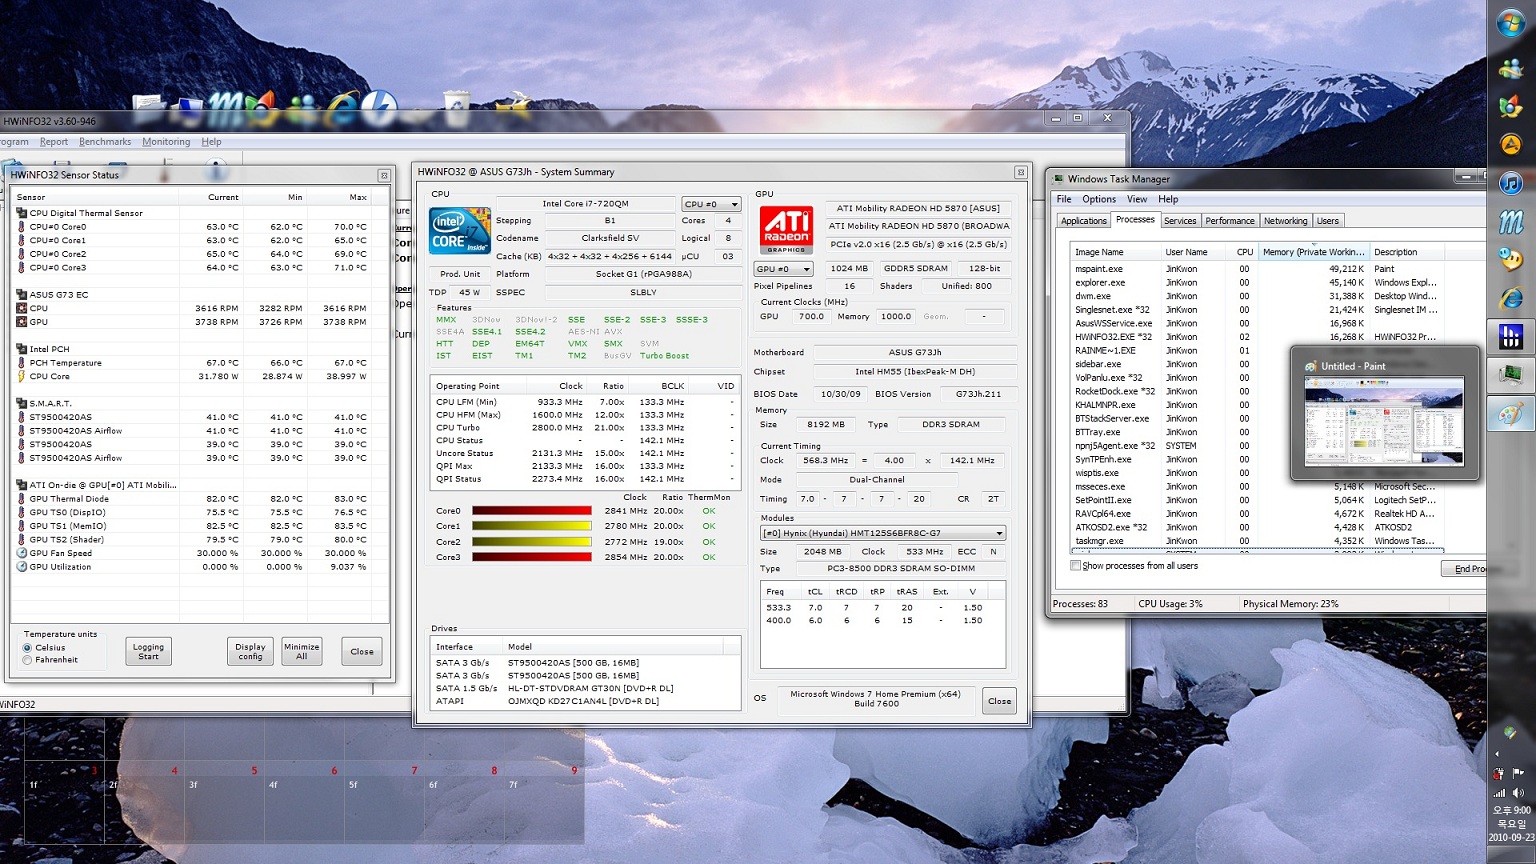Open Benchmarks menu in HWiNFO32

pos(105,142)
